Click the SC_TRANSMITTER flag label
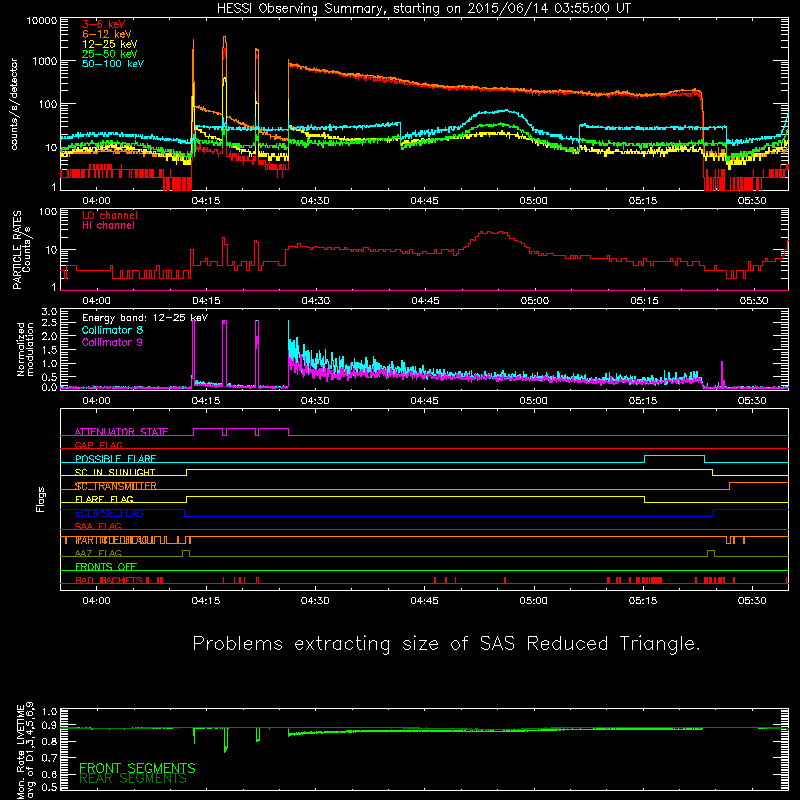This screenshot has width=800, height=800. pos(115,486)
